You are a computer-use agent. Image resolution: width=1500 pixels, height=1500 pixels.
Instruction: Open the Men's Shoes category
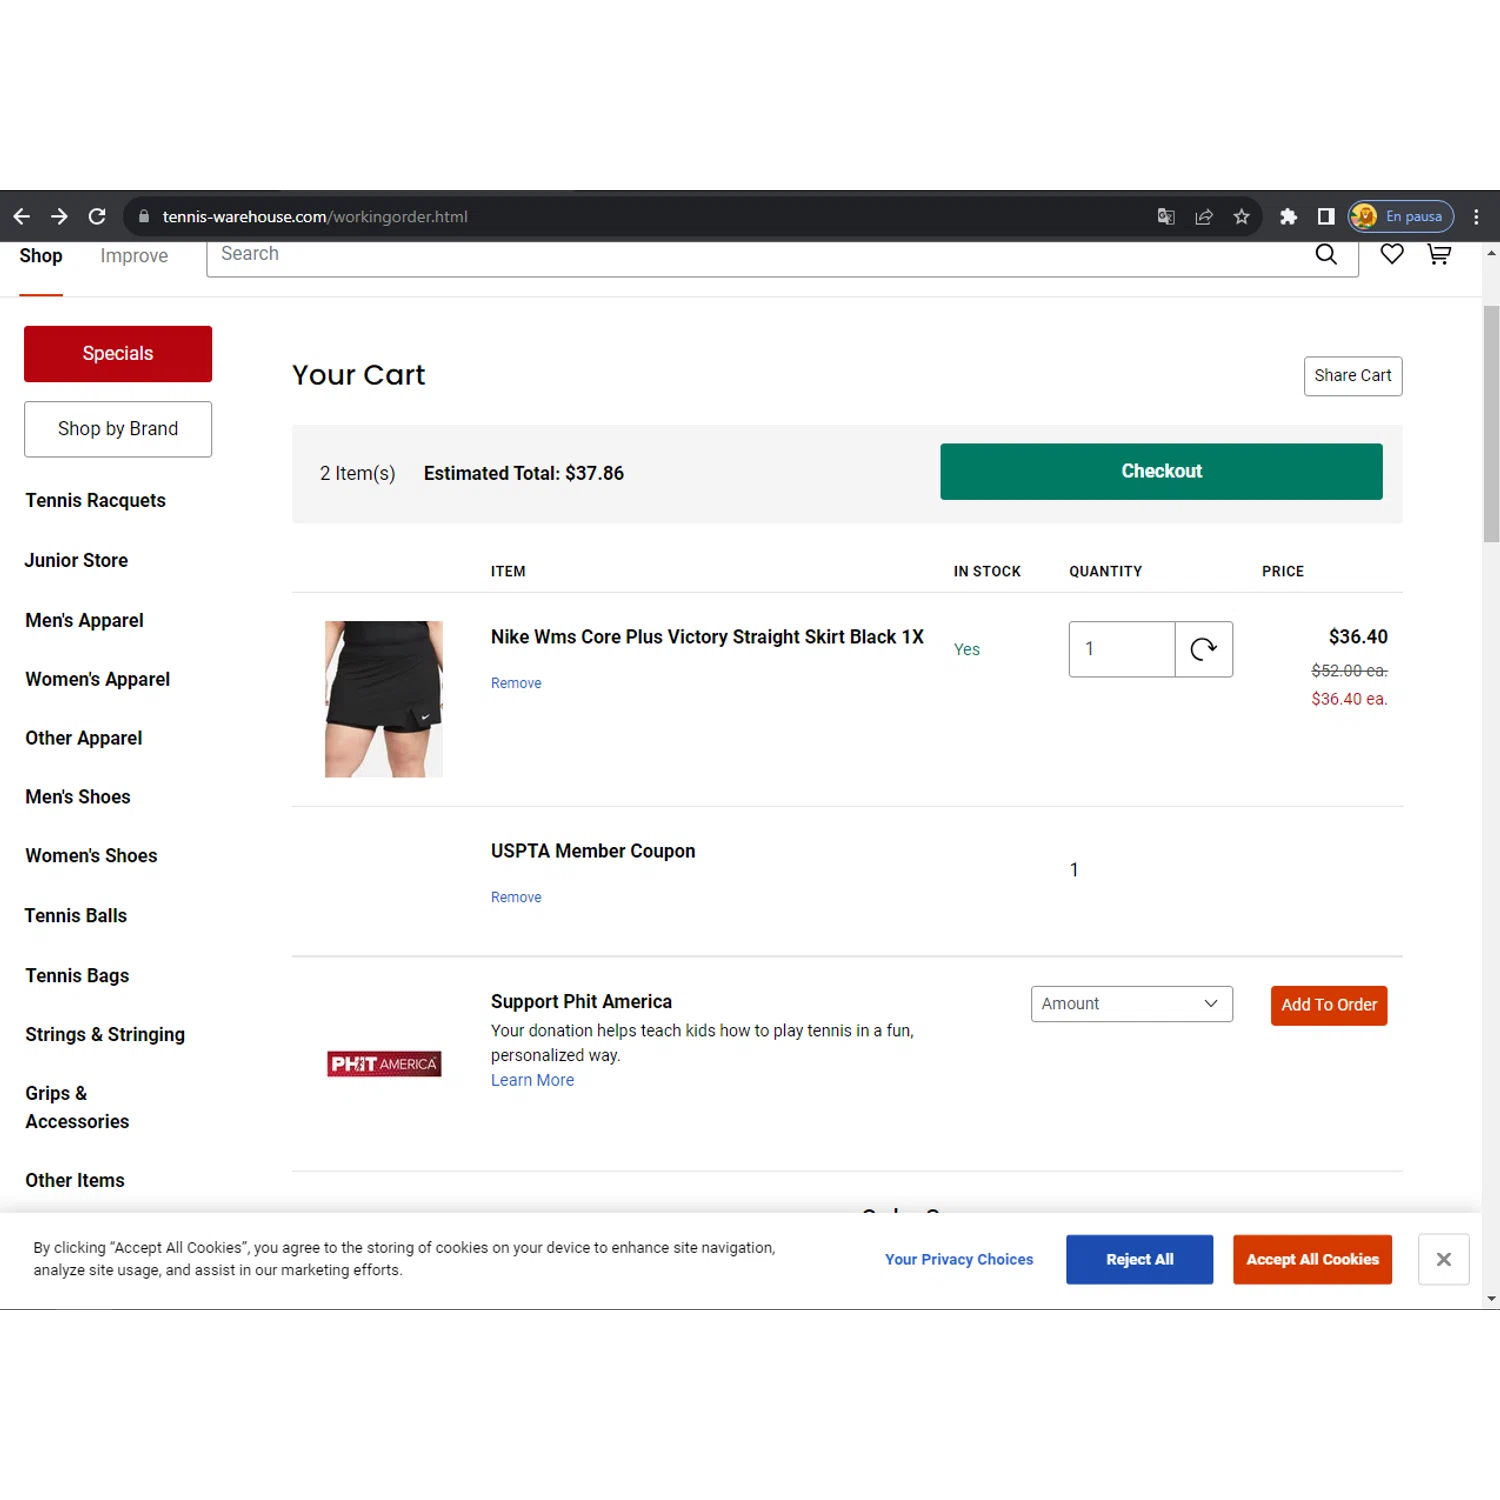tap(78, 797)
